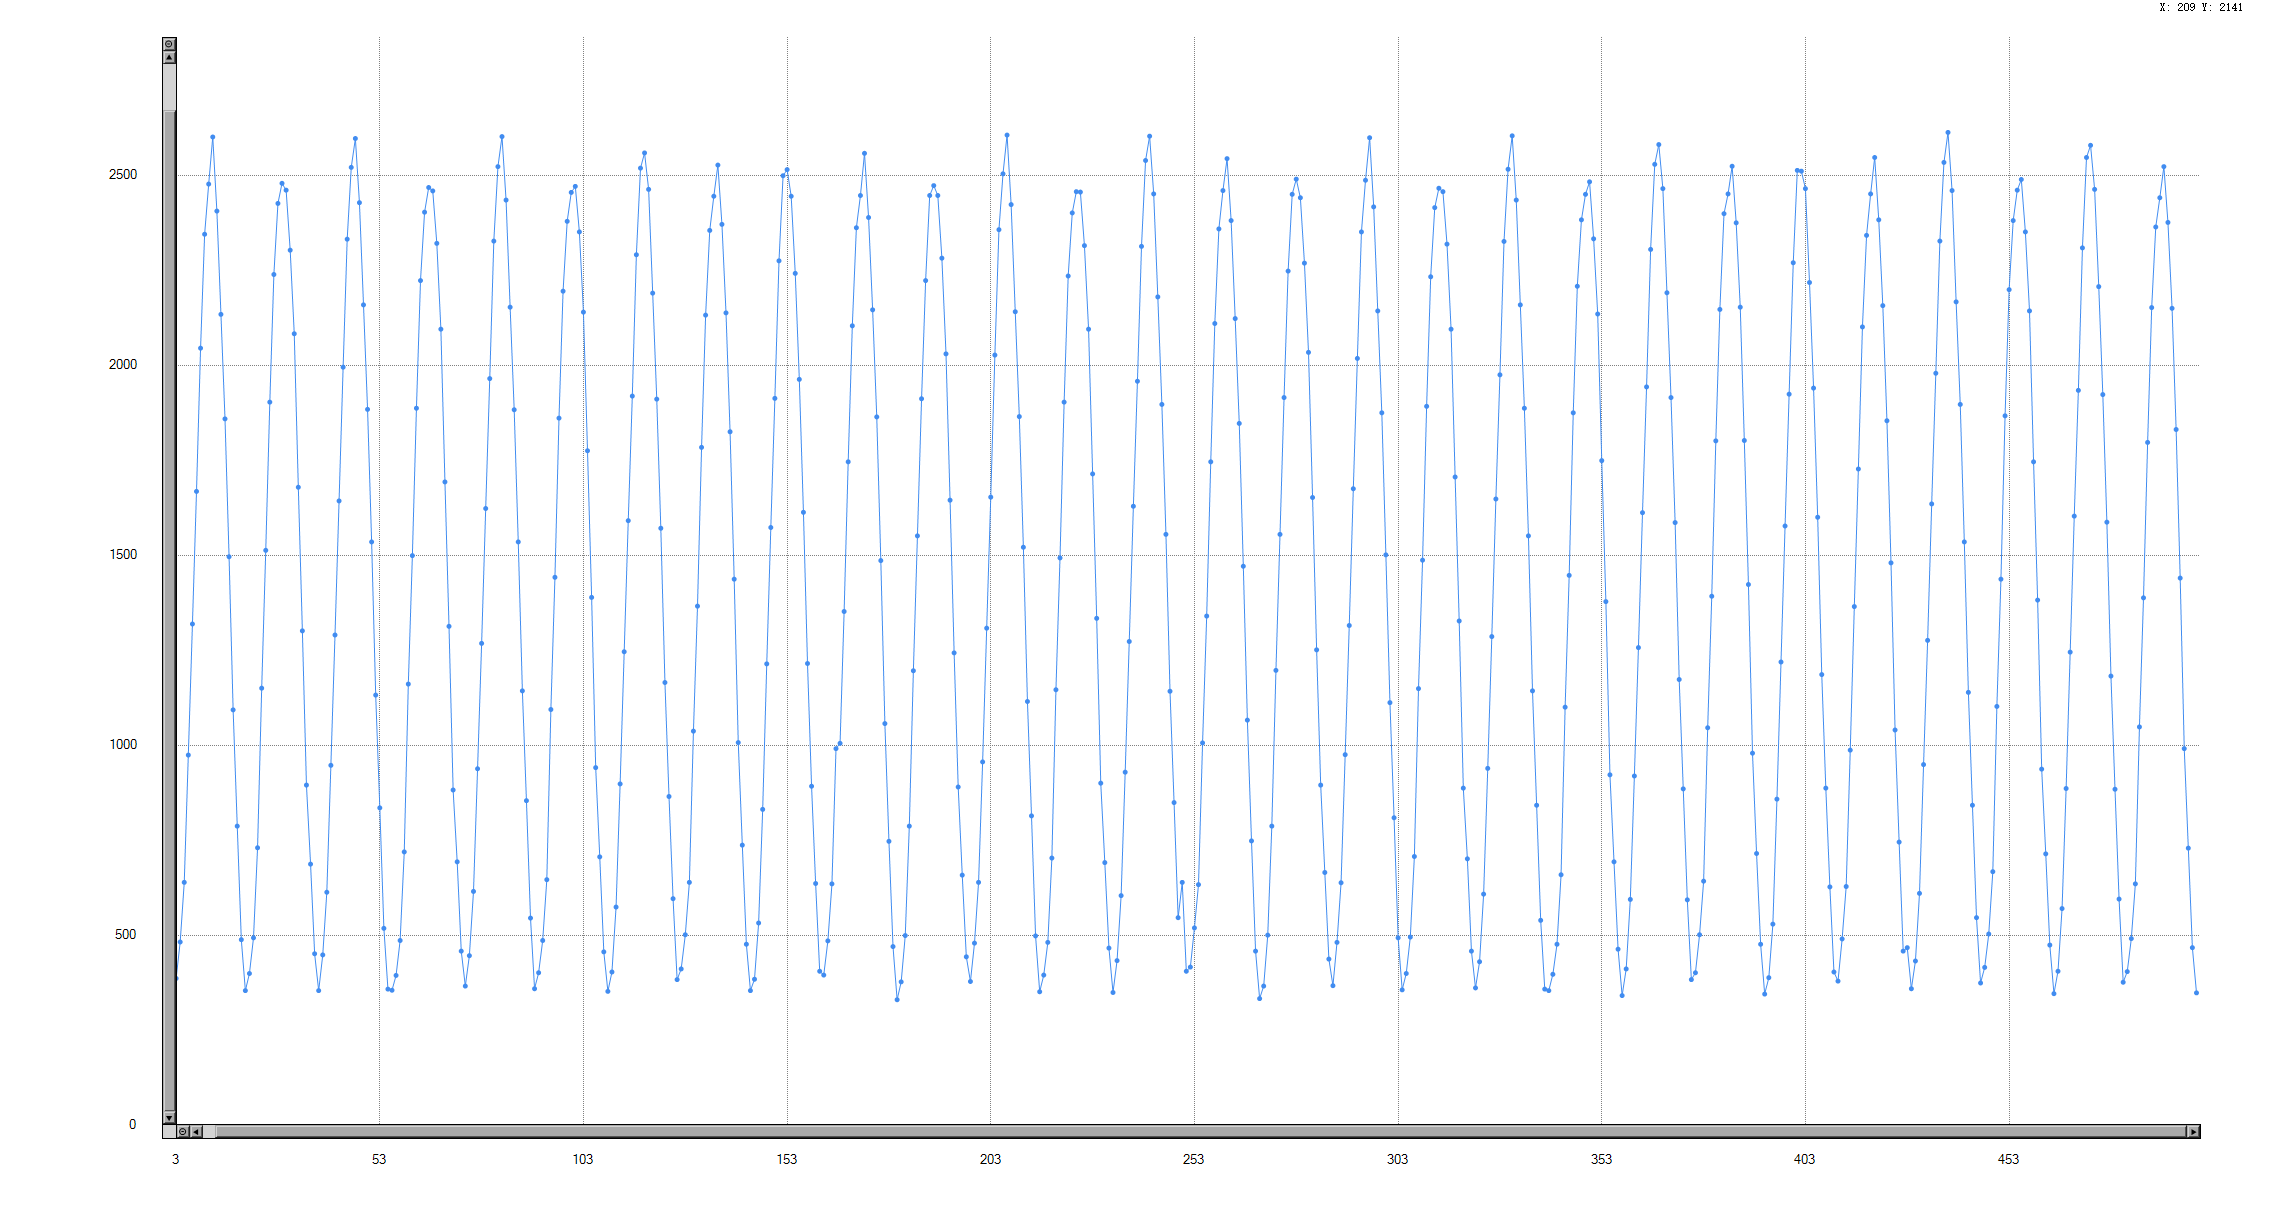This screenshot has height=1227, width=2269.
Task: Click the X/Y coordinate readout text
Action: (x=2200, y=7)
